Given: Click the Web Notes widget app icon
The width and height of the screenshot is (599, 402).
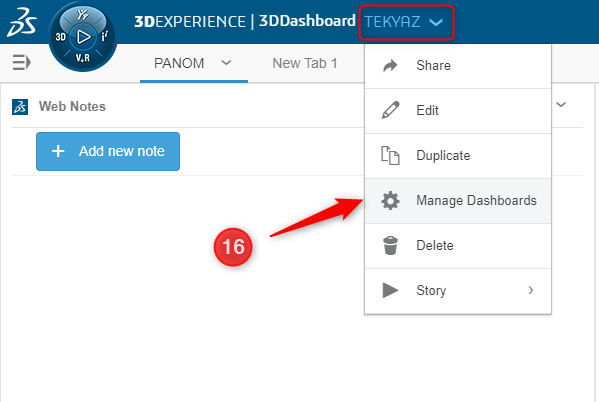Looking at the screenshot, I should (x=20, y=107).
